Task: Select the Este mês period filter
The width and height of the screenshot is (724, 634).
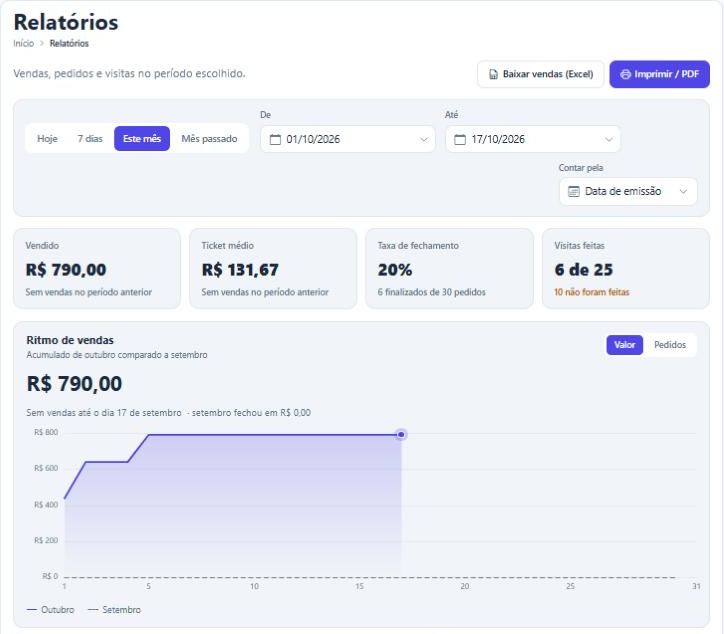Action: 142,139
